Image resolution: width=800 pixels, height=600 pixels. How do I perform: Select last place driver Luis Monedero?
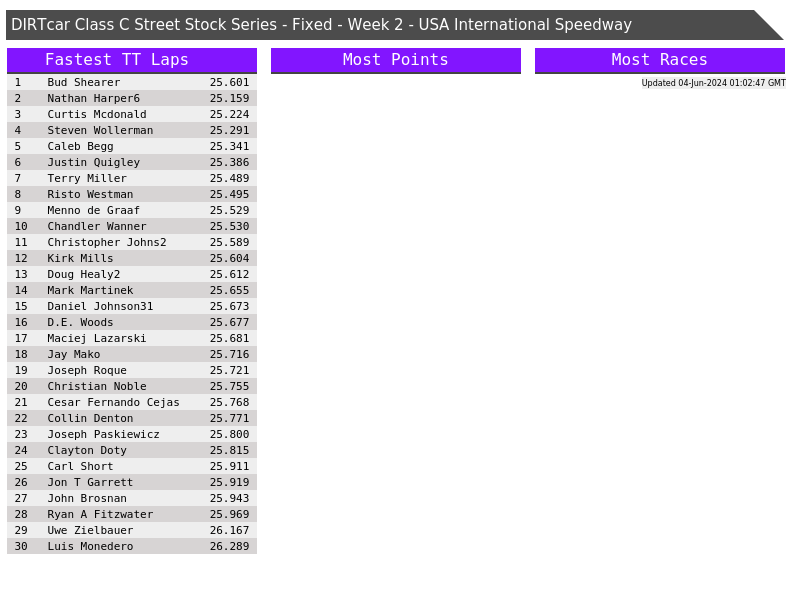point(90,546)
